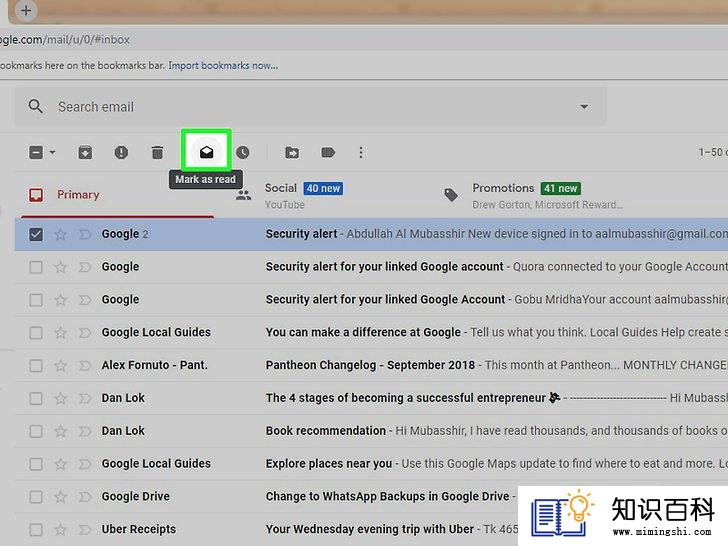728x546 pixels.
Task: Star the You can make a difference email
Action: point(60,332)
